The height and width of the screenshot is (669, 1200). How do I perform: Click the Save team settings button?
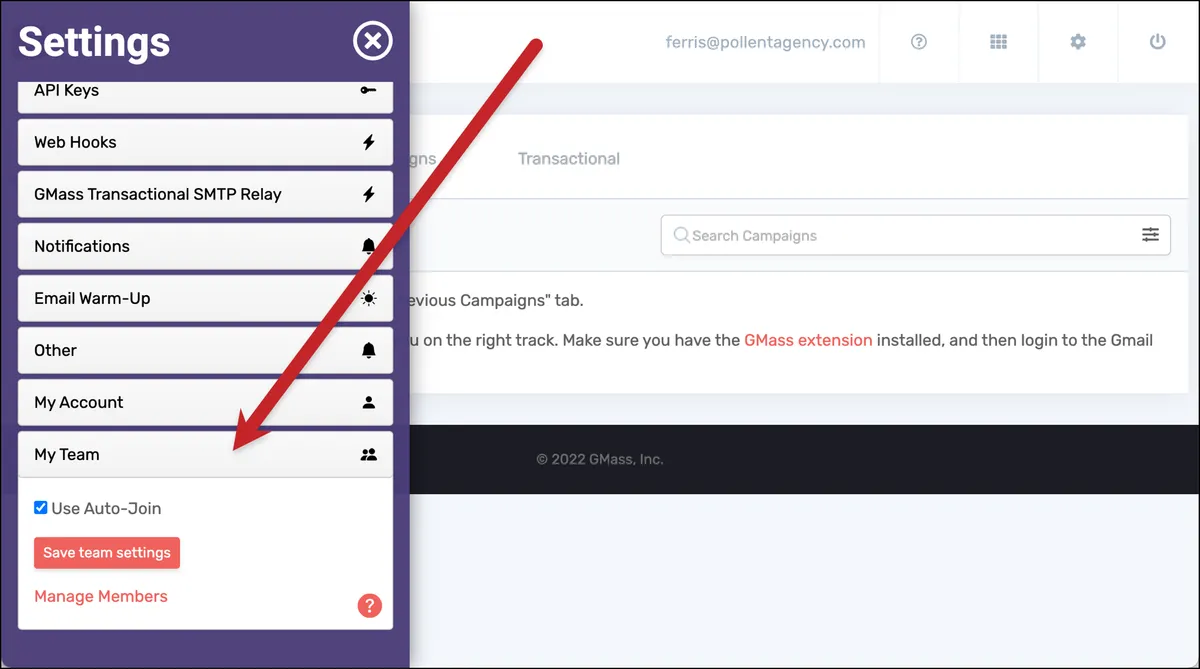pos(107,553)
